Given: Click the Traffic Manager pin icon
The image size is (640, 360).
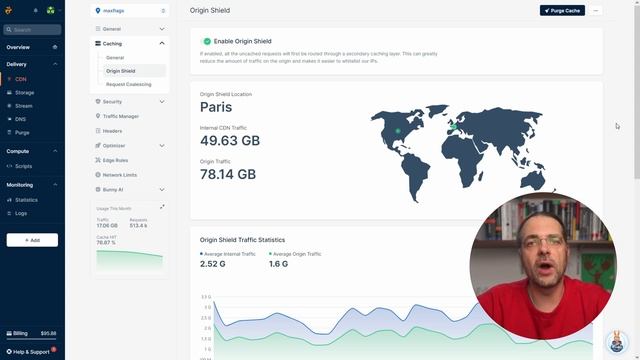Looking at the screenshot, I should coord(98,116).
